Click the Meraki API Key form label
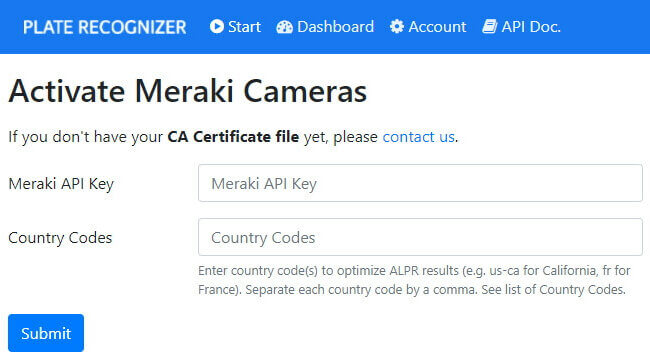The image size is (650, 363). (x=61, y=184)
